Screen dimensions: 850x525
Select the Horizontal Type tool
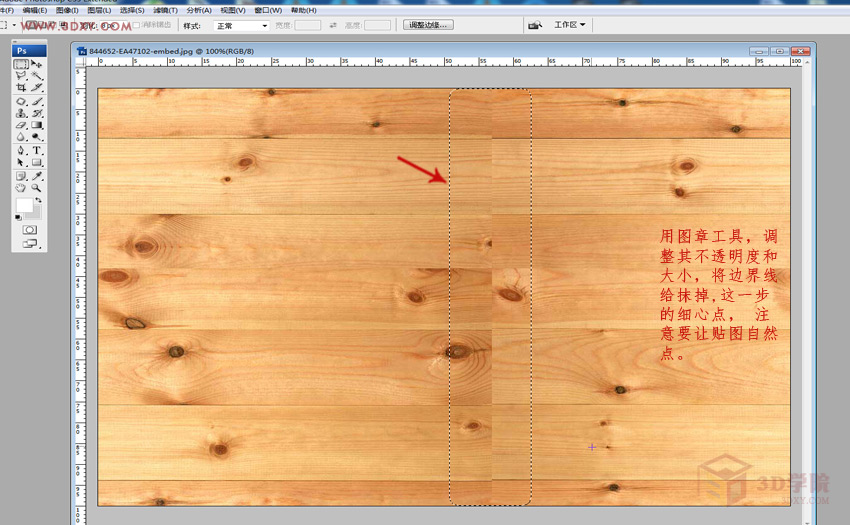coord(37,151)
